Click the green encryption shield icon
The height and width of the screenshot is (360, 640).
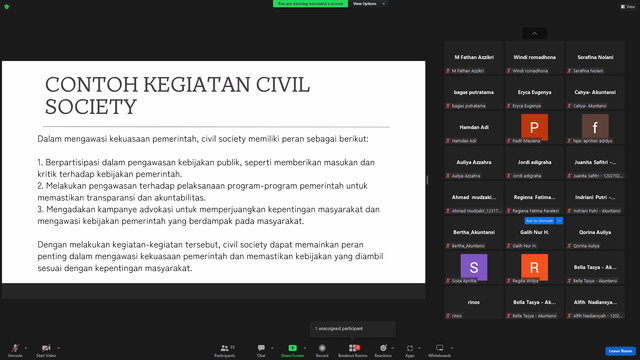[x=7, y=7]
